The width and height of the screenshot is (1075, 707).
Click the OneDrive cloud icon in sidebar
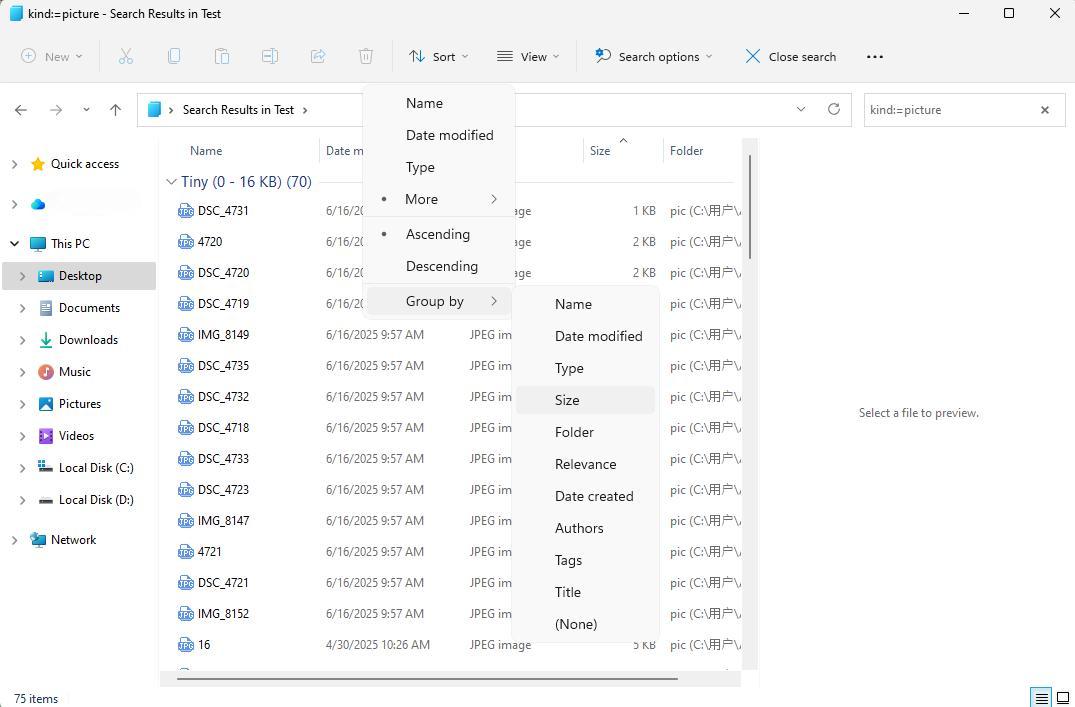(38, 204)
